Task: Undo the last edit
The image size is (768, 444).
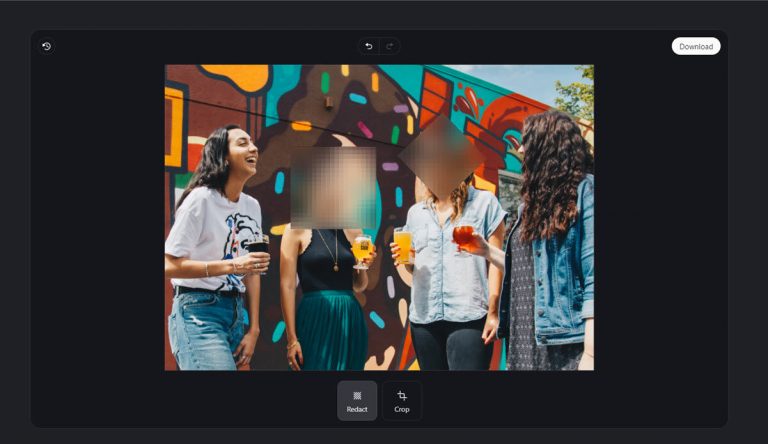Action: pyautogui.click(x=368, y=46)
